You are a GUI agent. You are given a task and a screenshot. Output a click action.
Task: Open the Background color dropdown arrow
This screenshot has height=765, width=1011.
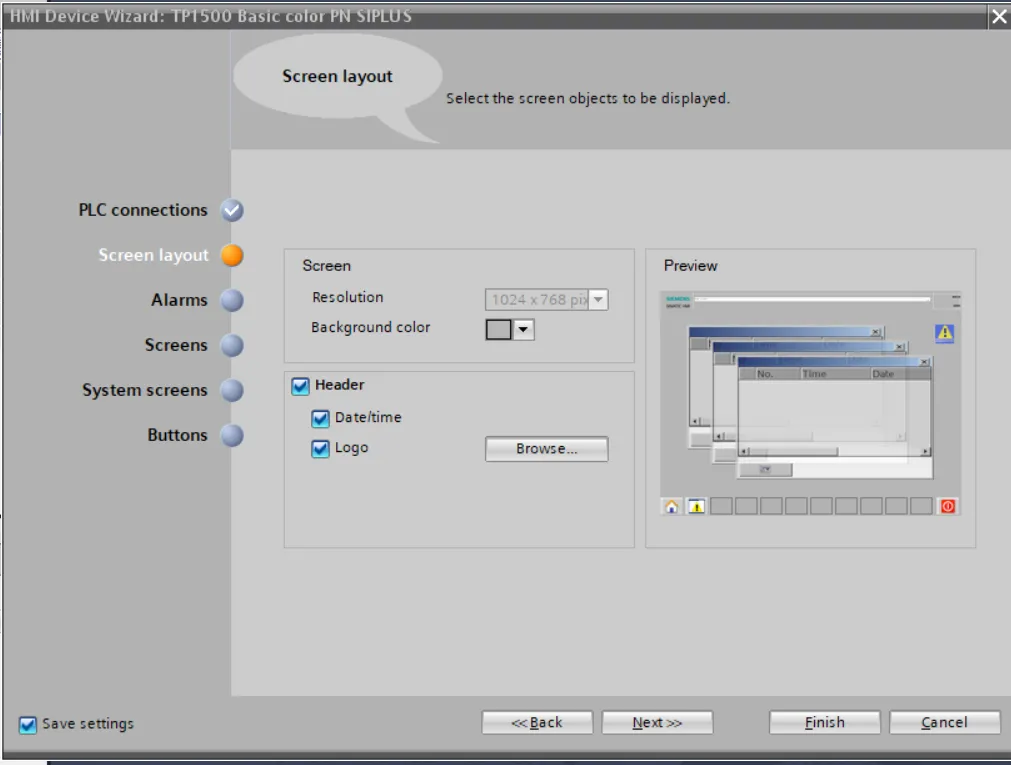point(526,328)
